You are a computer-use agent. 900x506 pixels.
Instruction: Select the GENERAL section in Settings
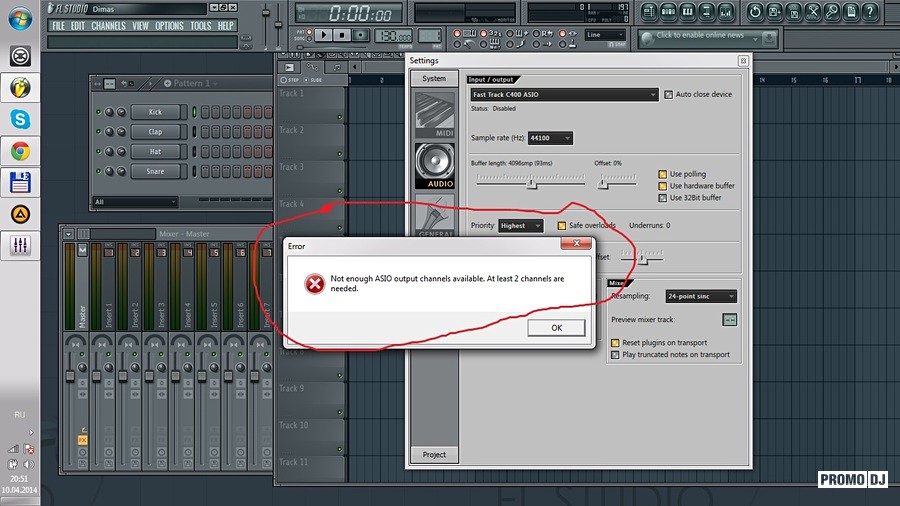[x=435, y=216]
